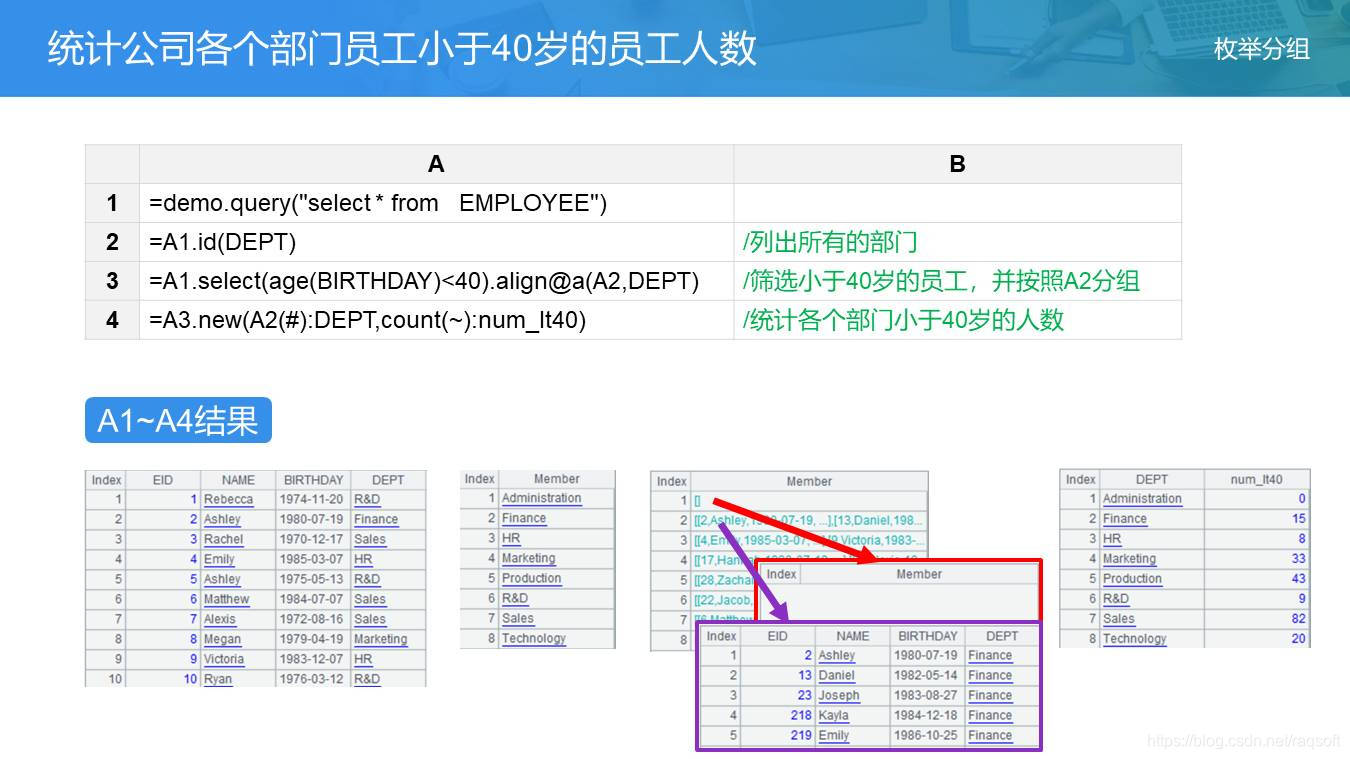Open the Rachel name link
1350x759 pixels.
[x=223, y=539]
